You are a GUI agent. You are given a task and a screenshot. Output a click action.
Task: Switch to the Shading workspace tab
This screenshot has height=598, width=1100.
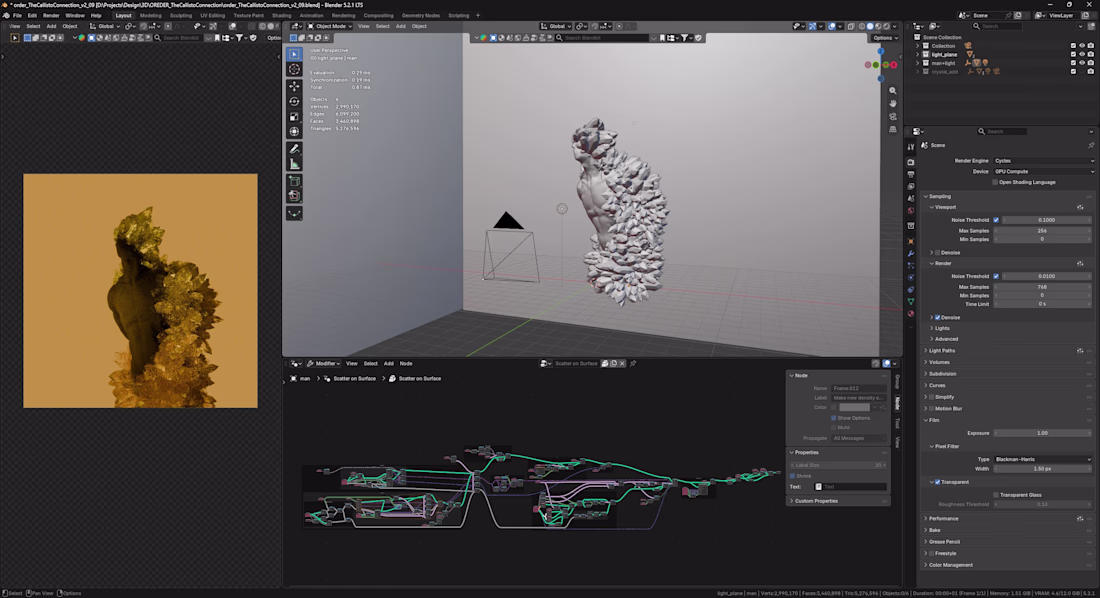281,15
